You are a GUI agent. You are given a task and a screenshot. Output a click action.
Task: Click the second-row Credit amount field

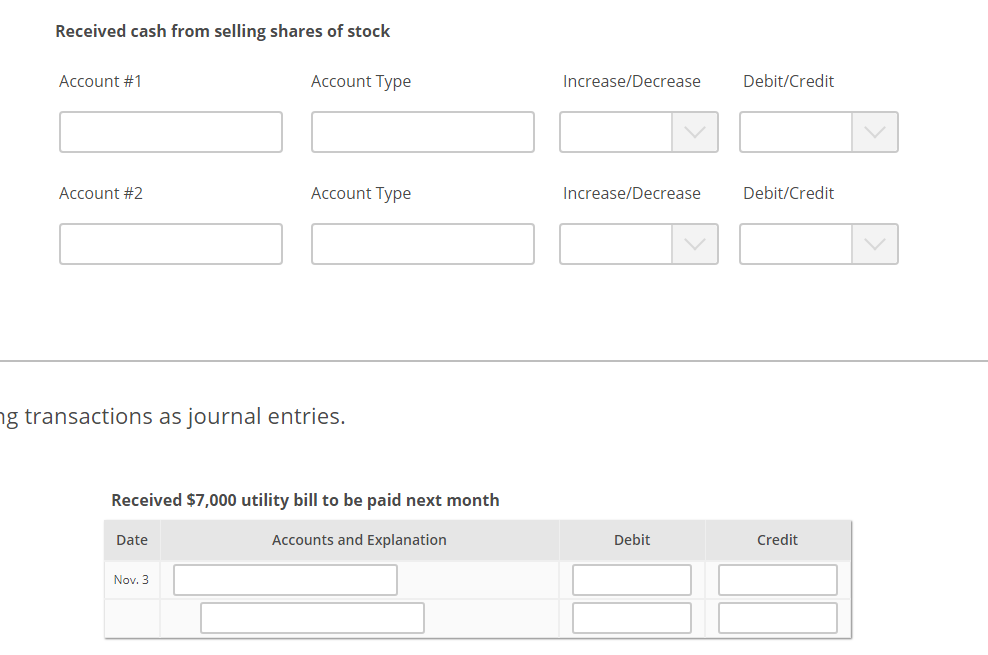click(x=777, y=617)
